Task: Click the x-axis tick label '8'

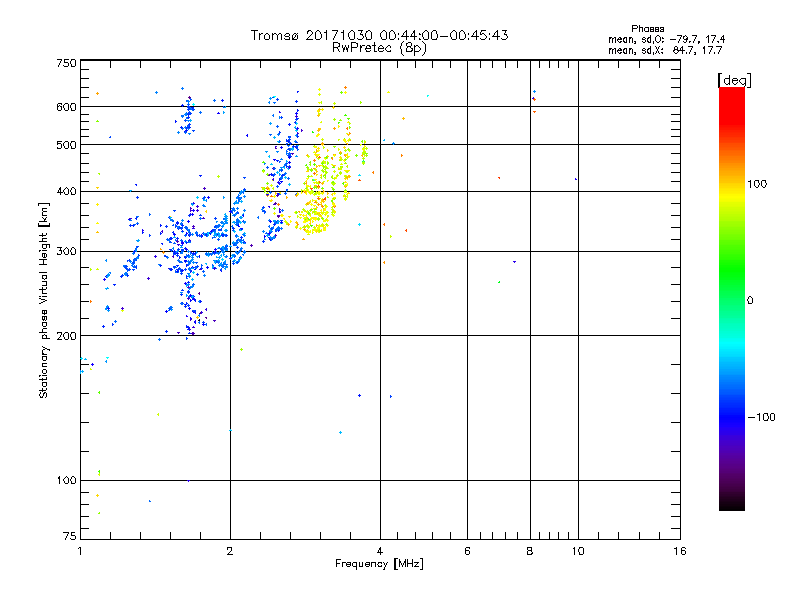Action: pos(530,551)
